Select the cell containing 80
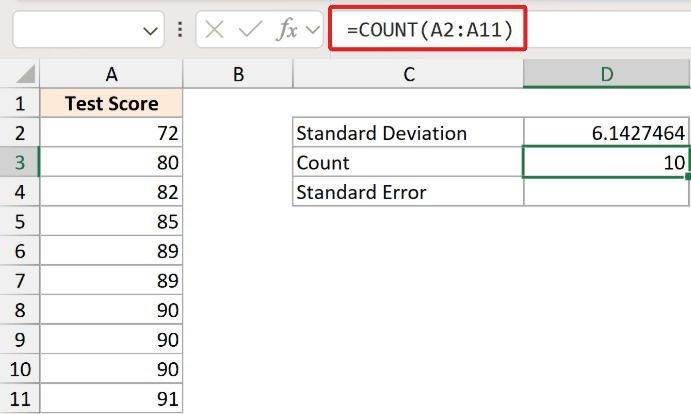 pyautogui.click(x=111, y=162)
